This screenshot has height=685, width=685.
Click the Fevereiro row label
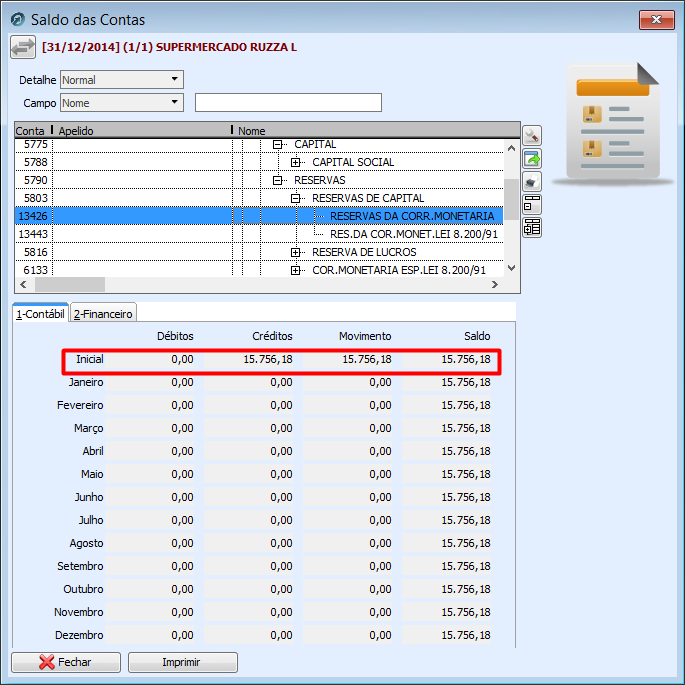point(80,405)
